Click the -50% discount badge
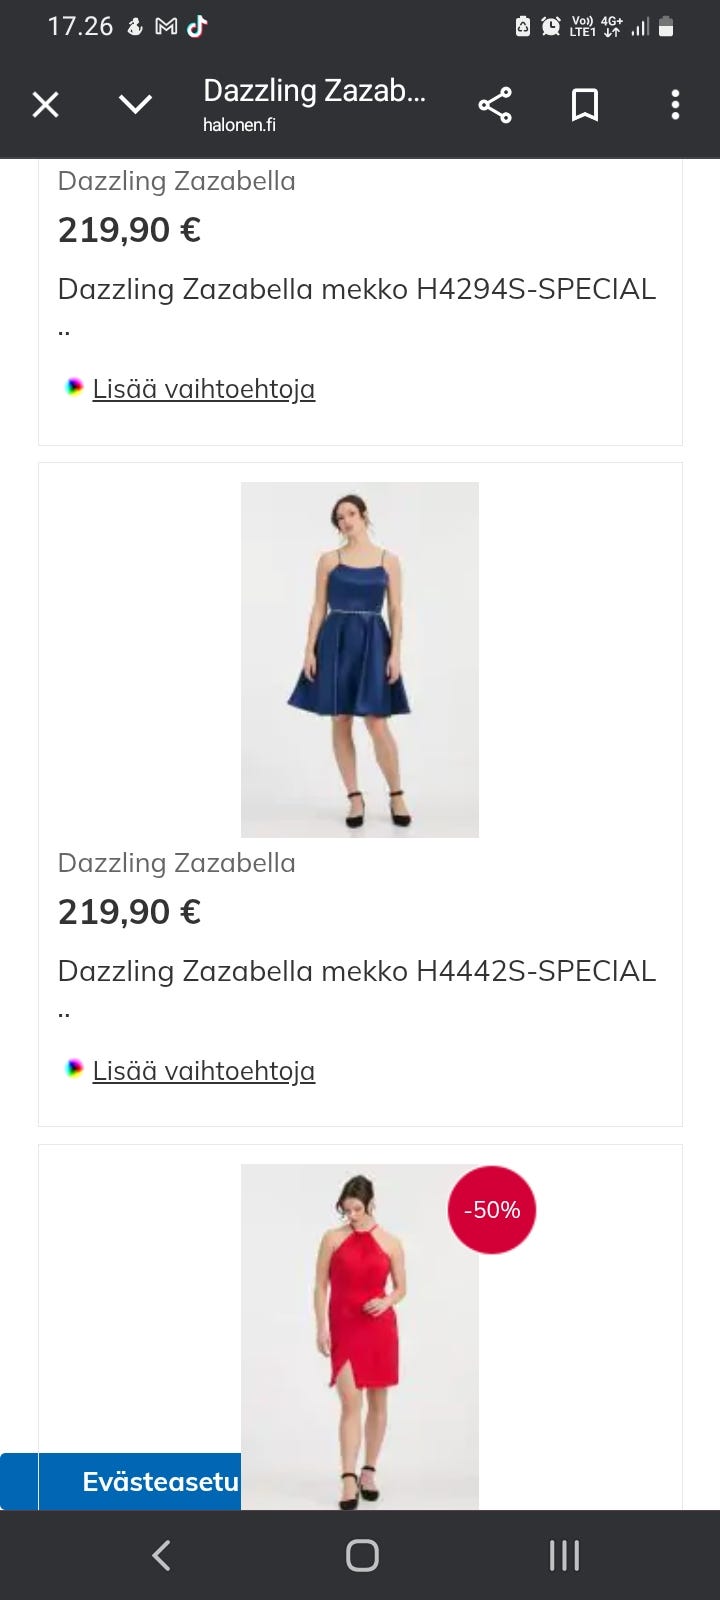Viewport: 720px width, 1600px height. point(492,1210)
